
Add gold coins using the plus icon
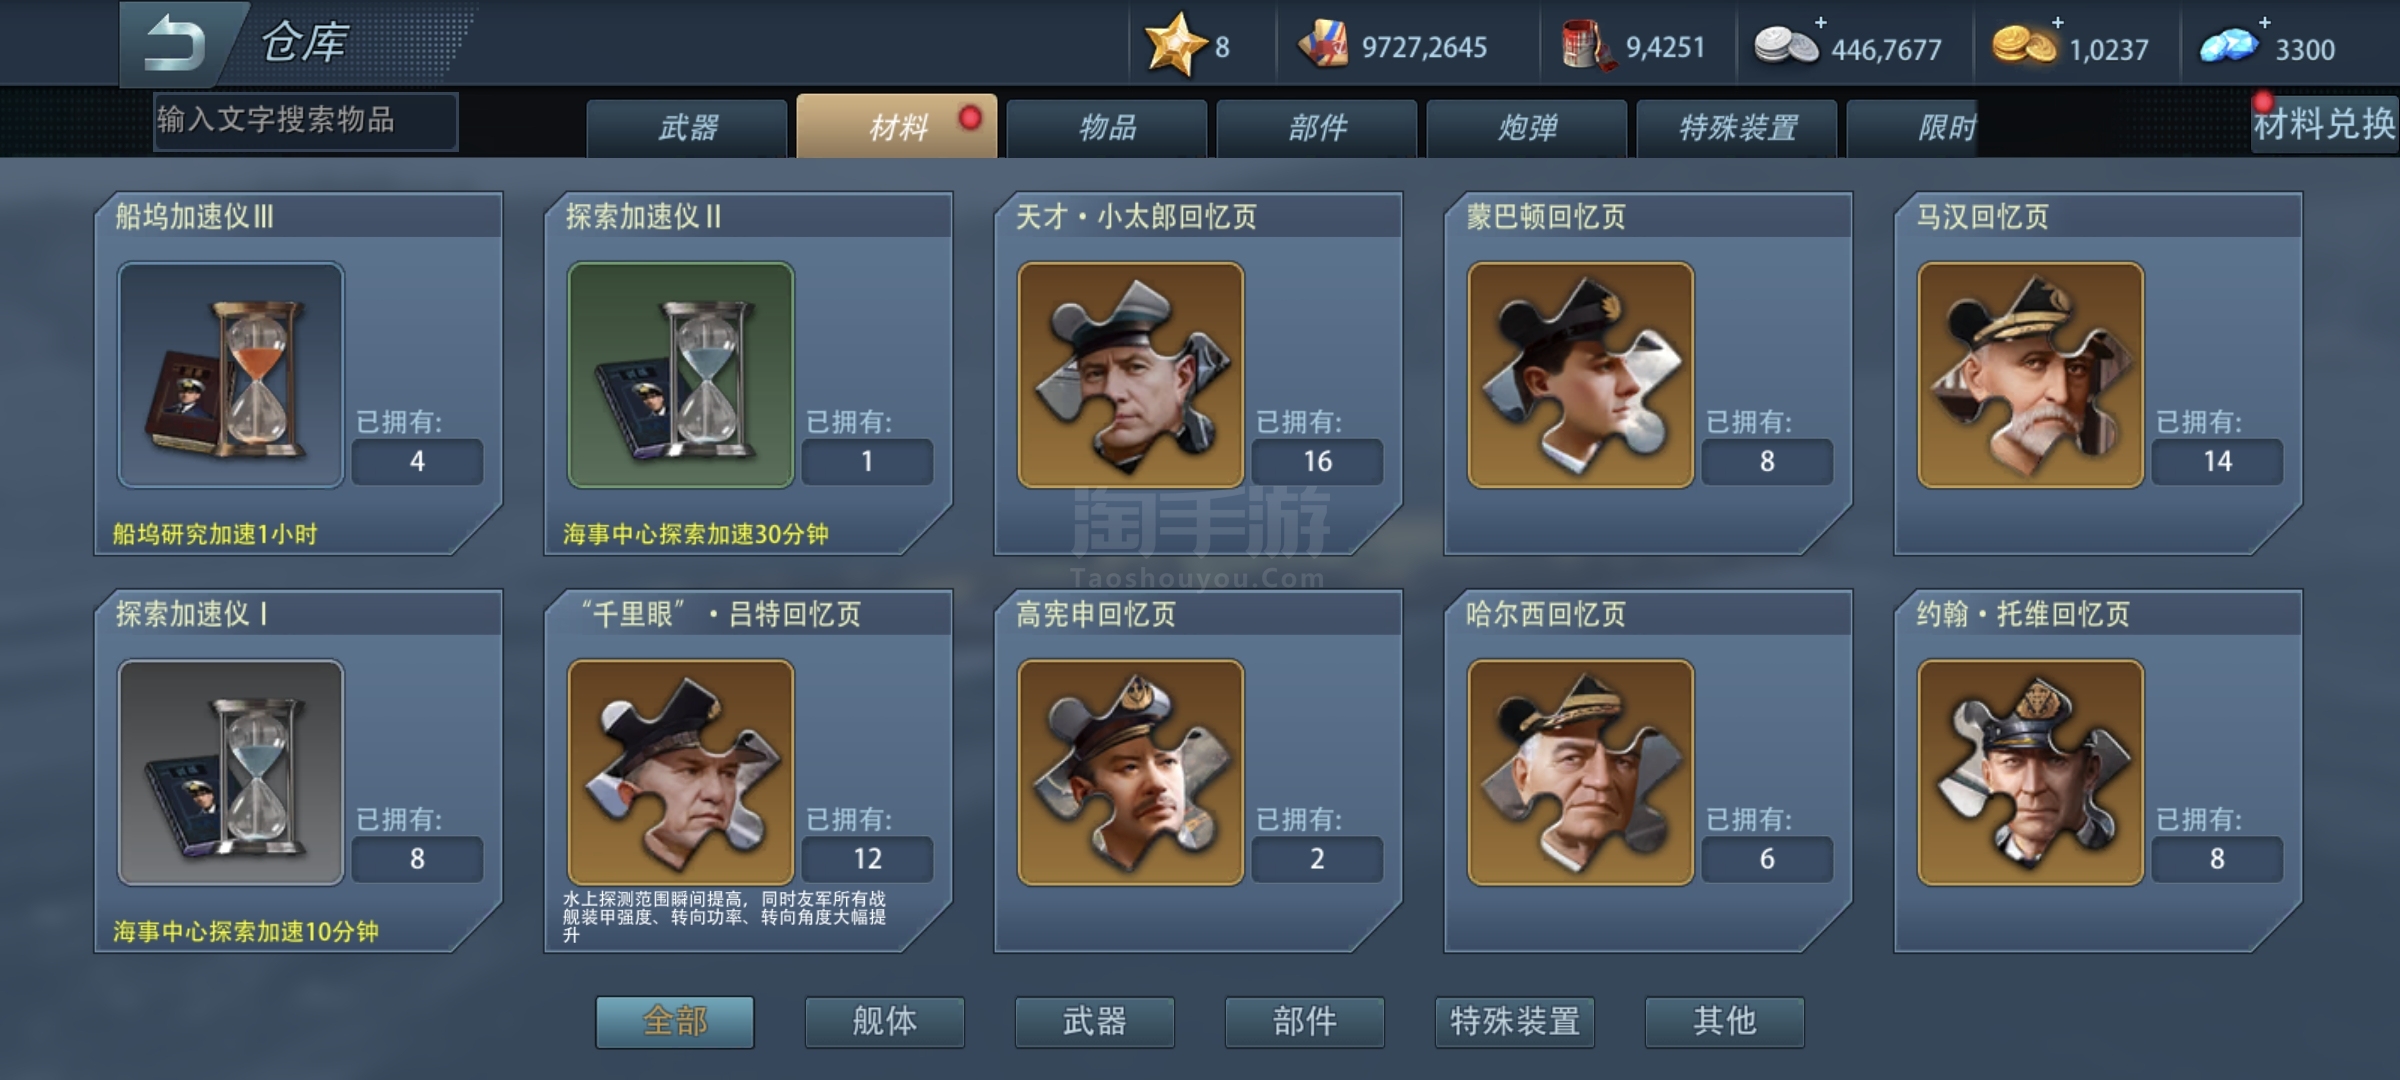(x=2057, y=22)
